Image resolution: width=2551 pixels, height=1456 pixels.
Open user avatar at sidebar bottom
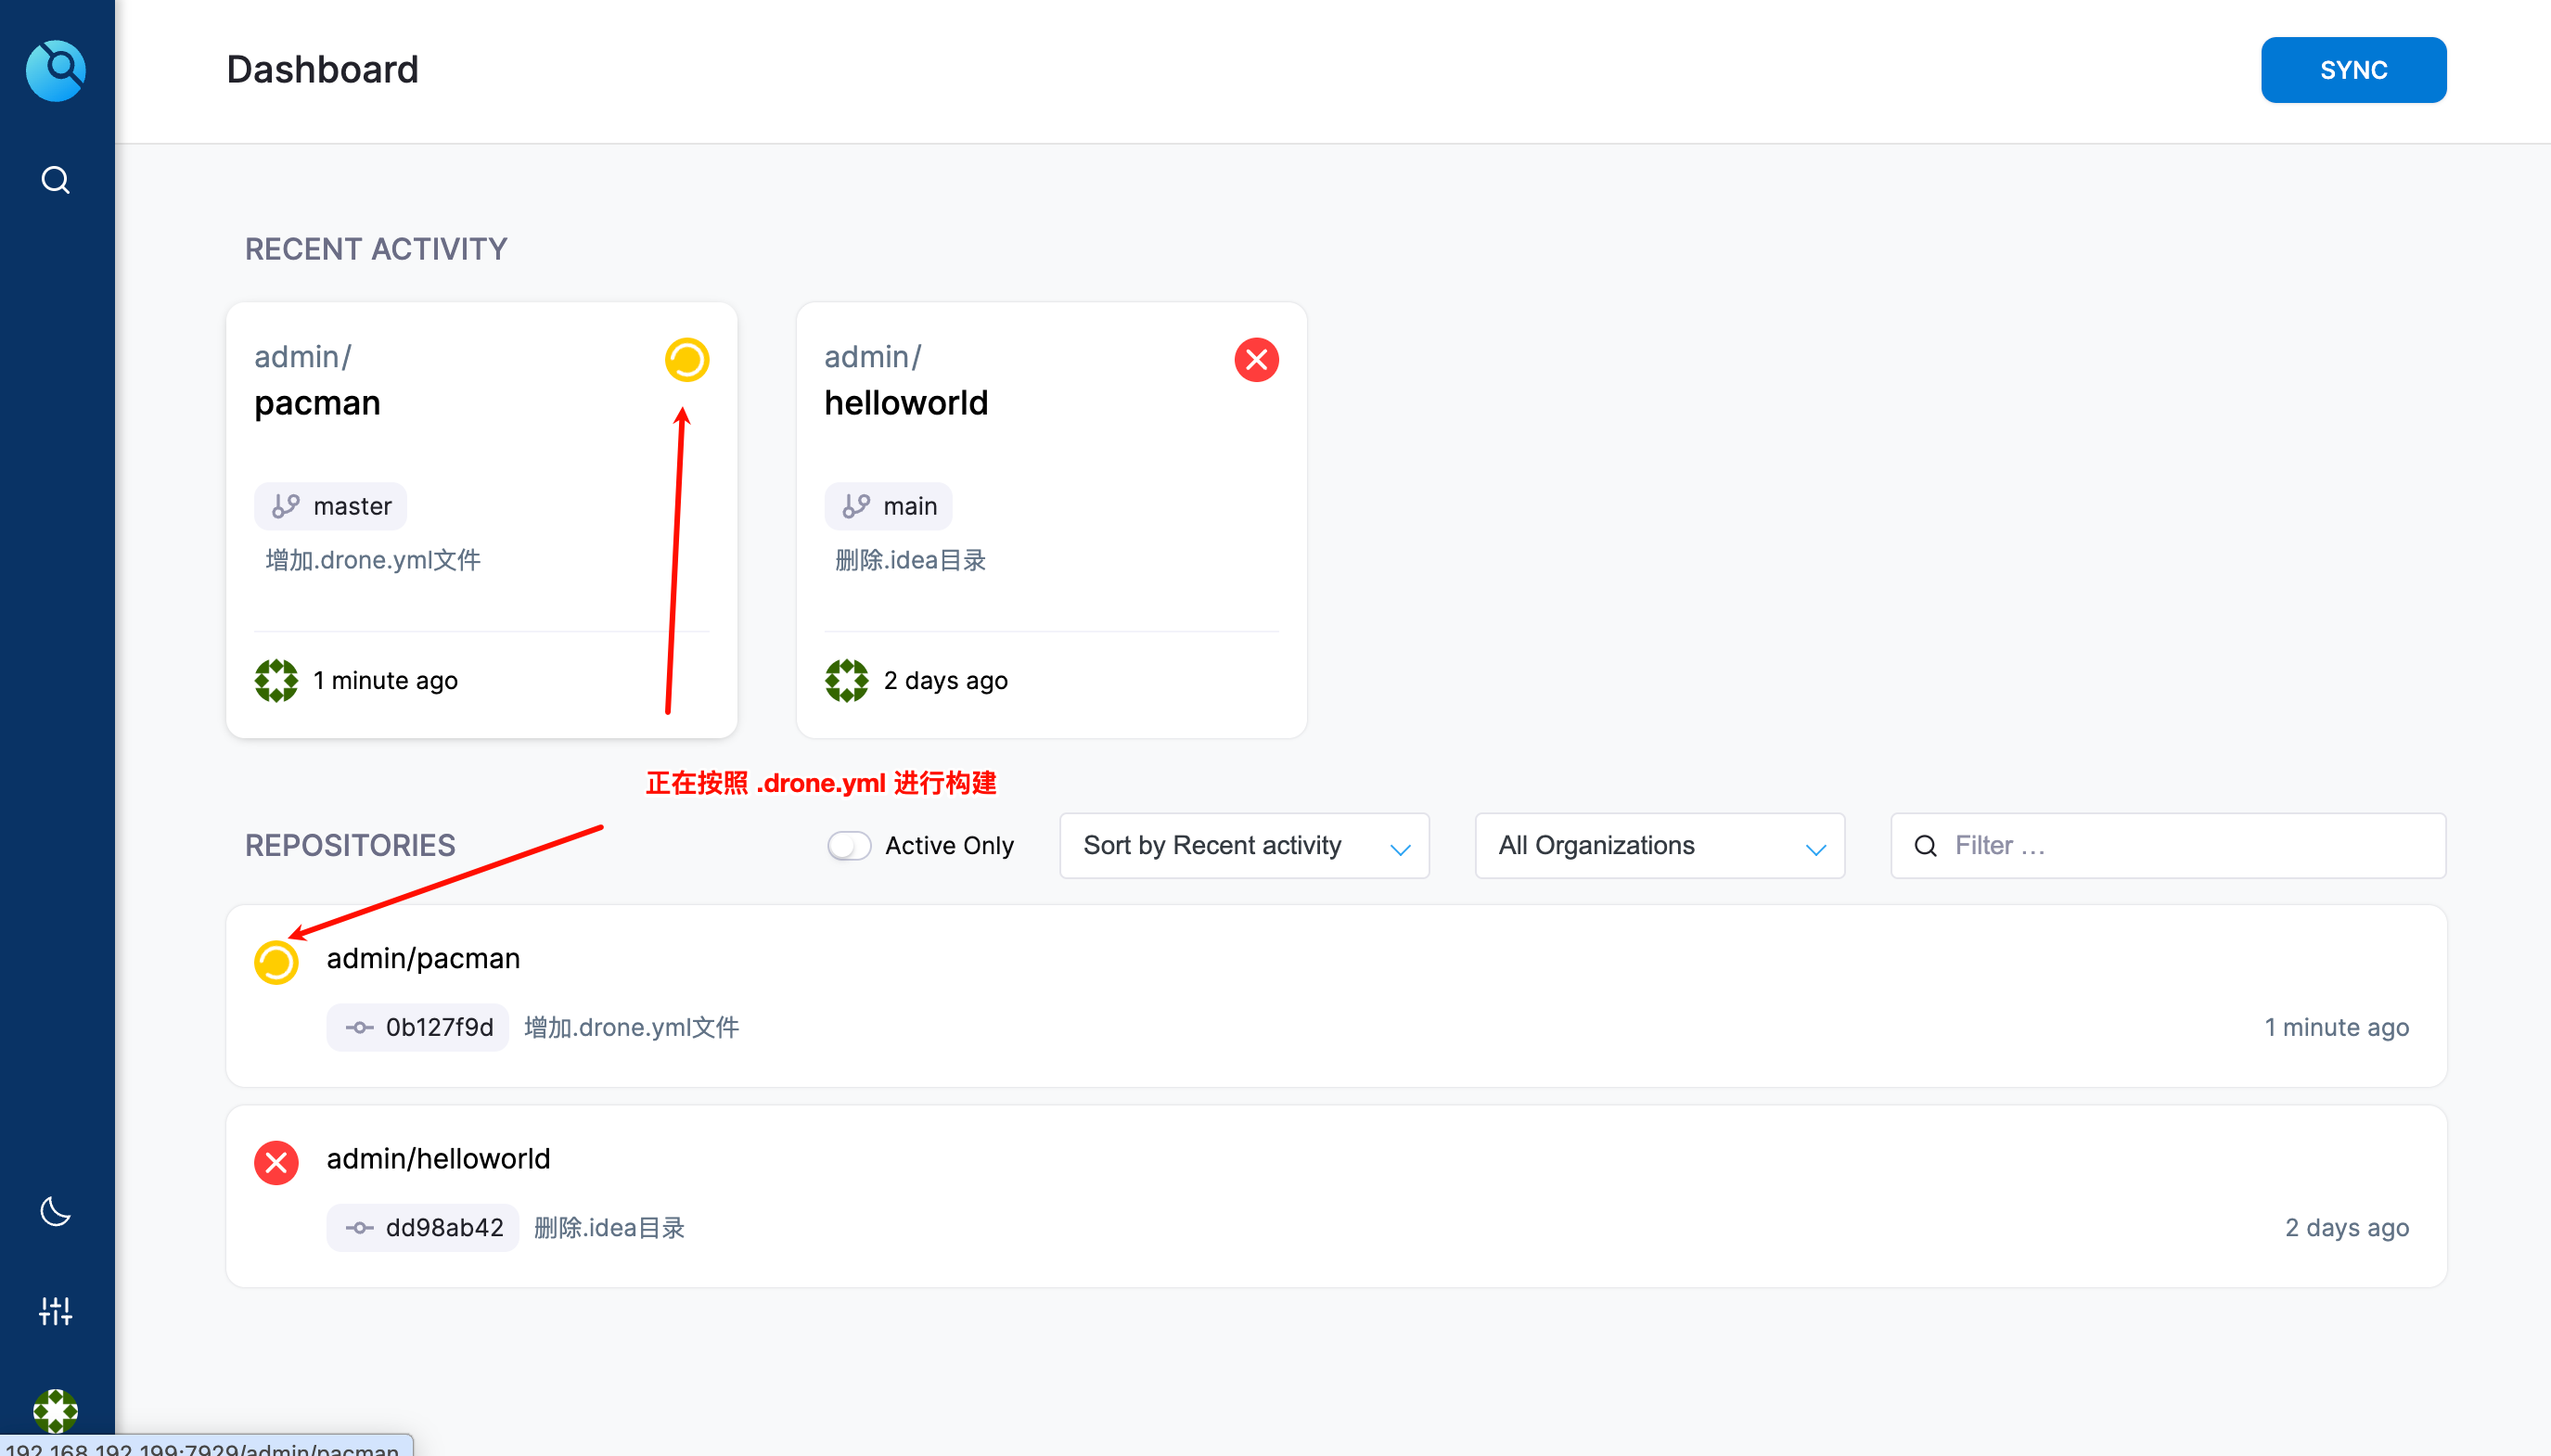pyautogui.click(x=55, y=1410)
